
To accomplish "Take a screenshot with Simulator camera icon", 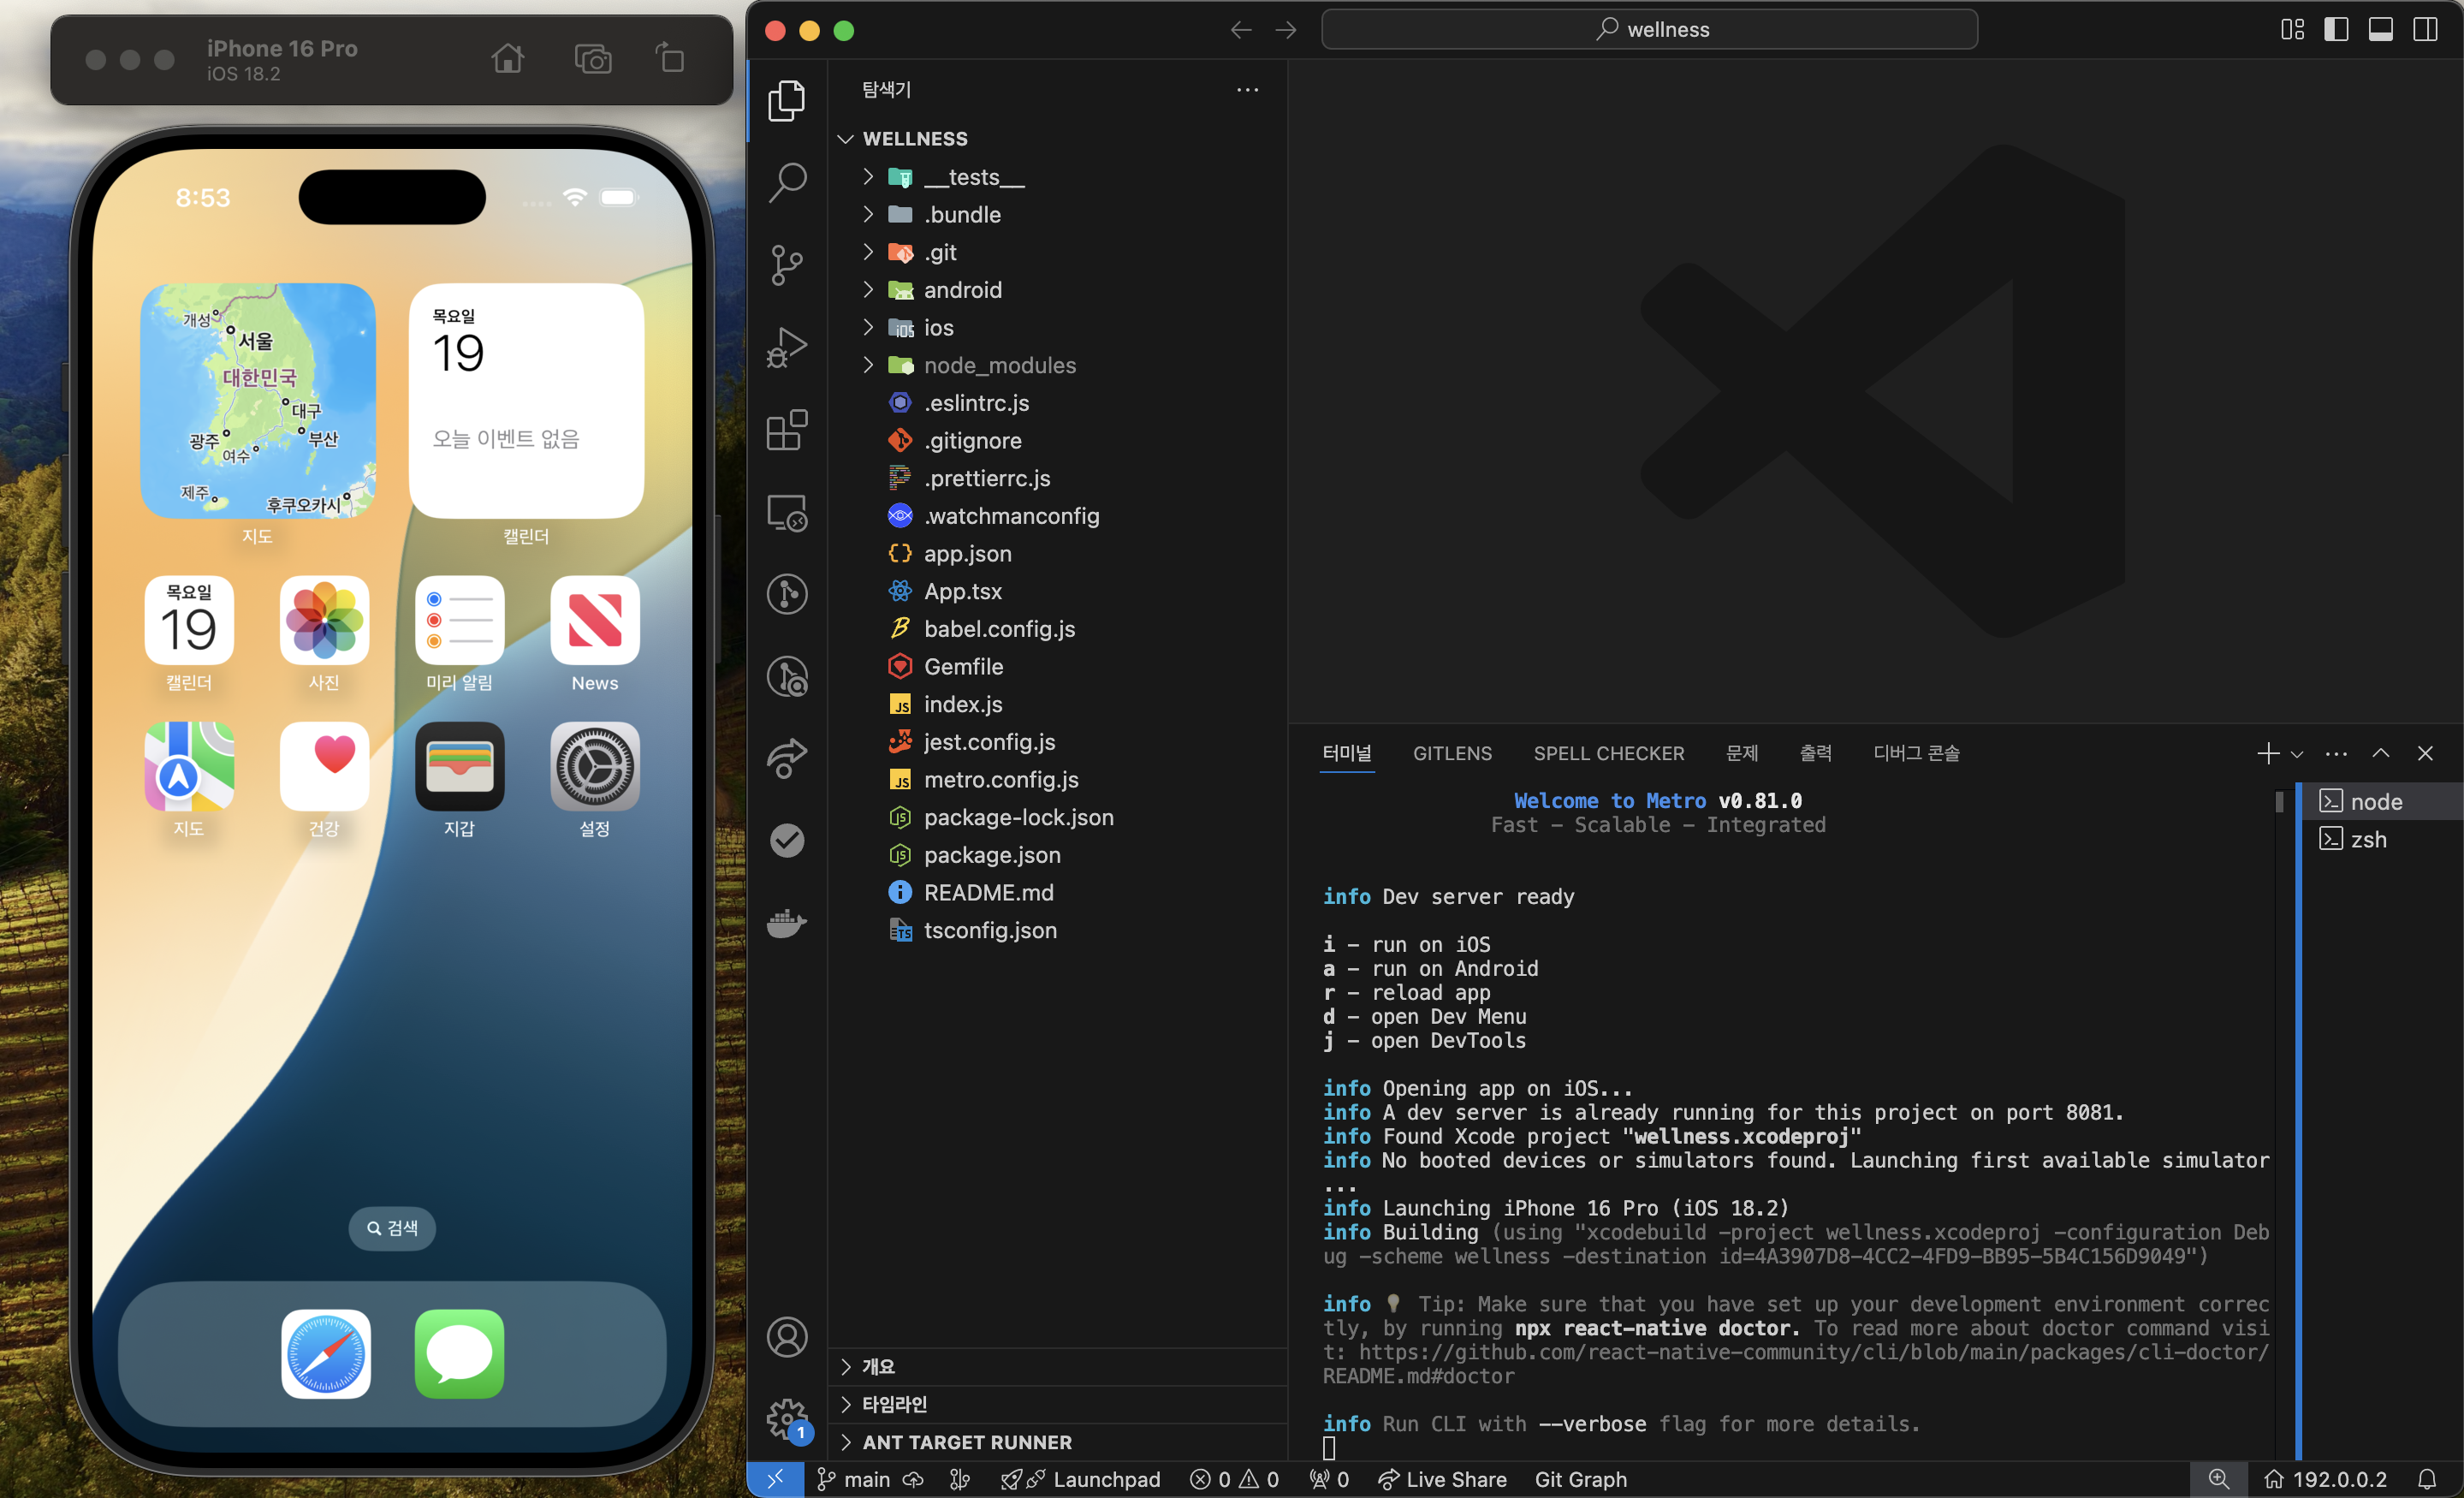I will [593, 59].
